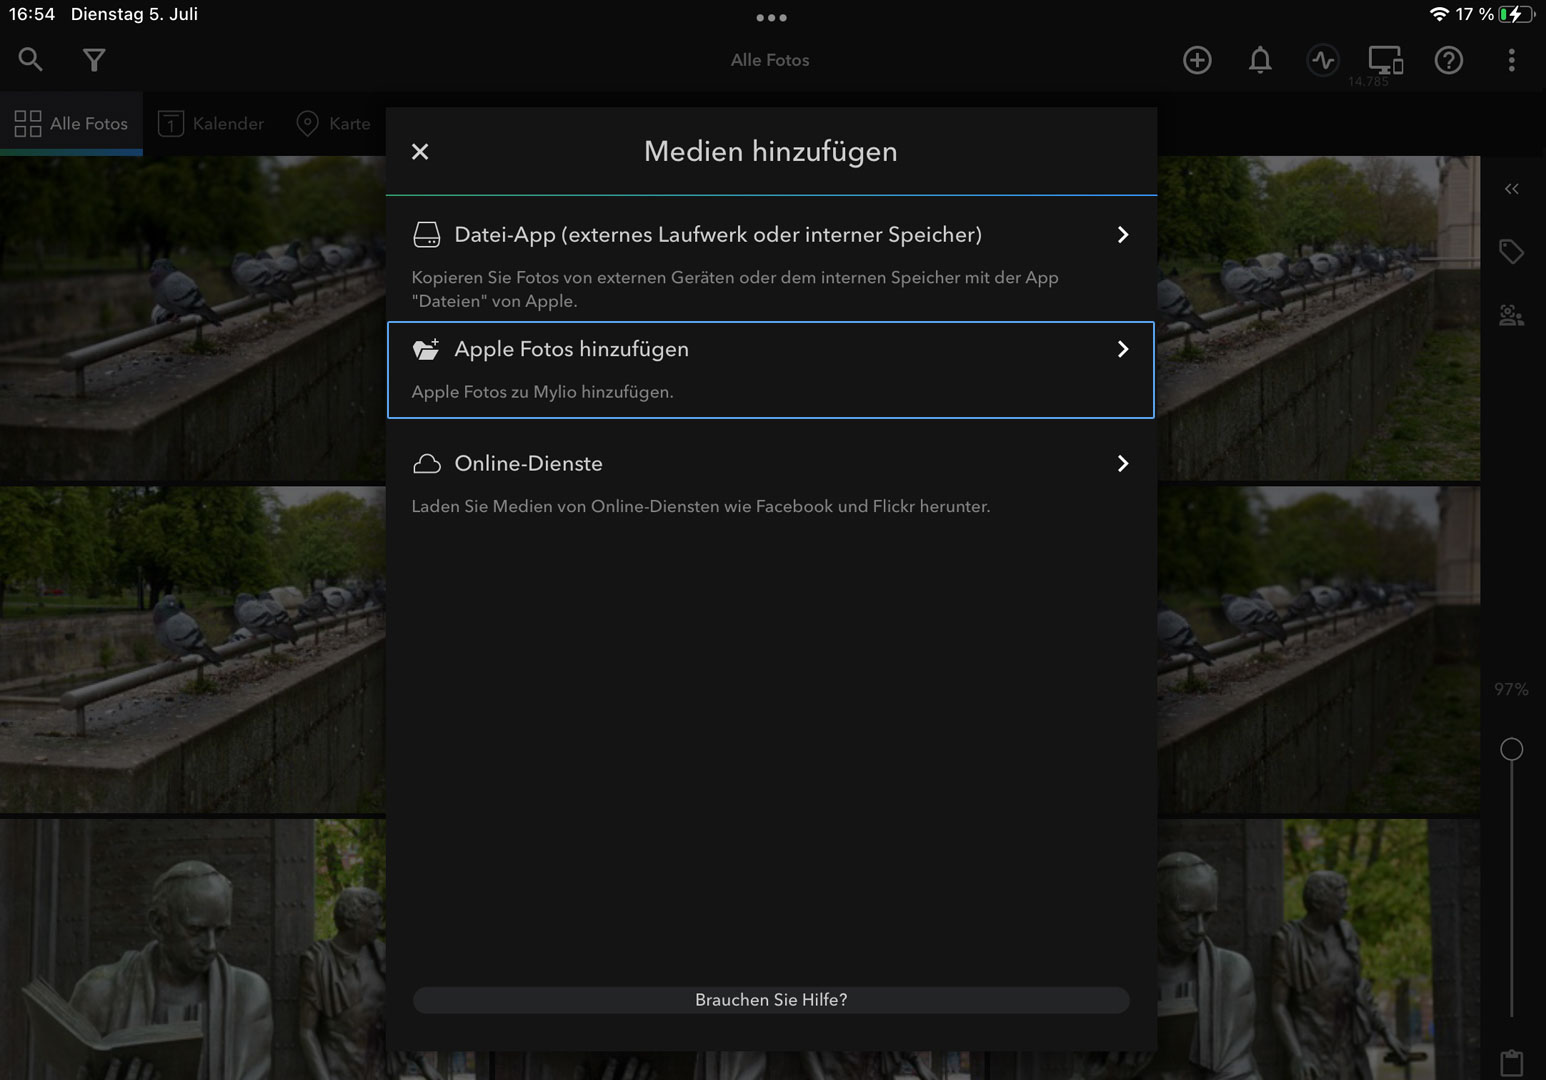This screenshot has width=1546, height=1080.
Task: Click the Laden Sie Medien von Online-Diensten text
Action: 701,506
